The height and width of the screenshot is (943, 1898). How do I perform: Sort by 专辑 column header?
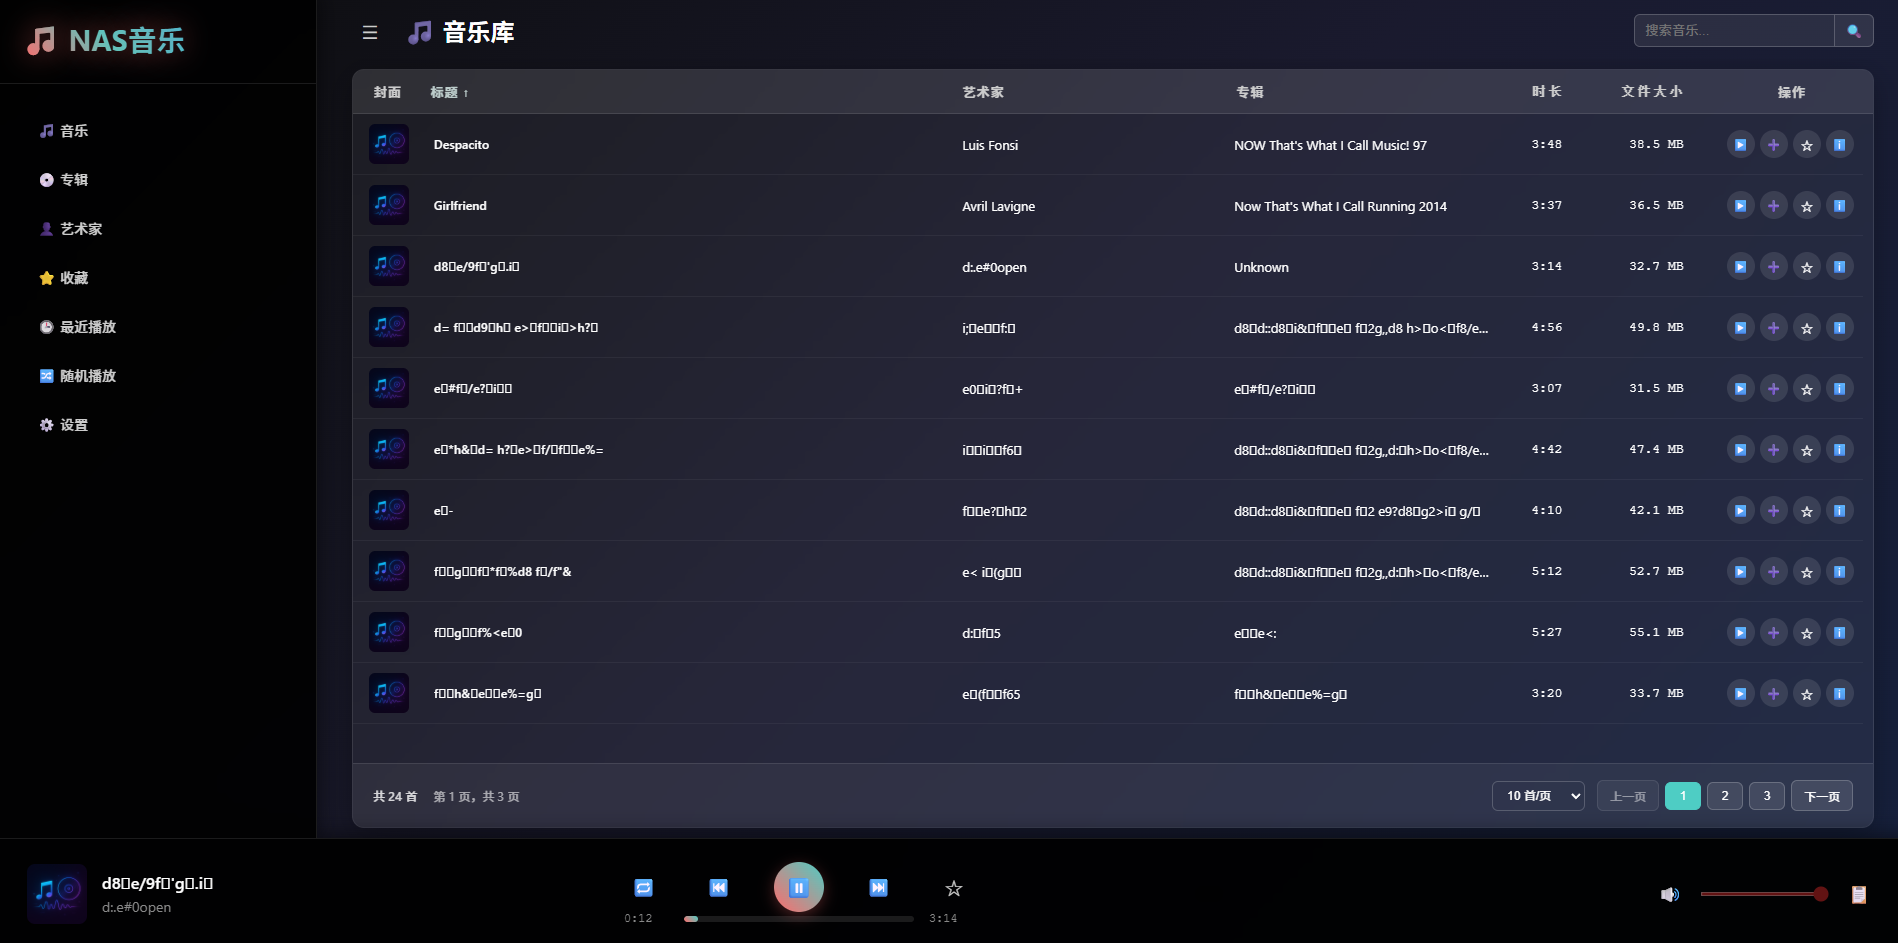coord(1249,92)
